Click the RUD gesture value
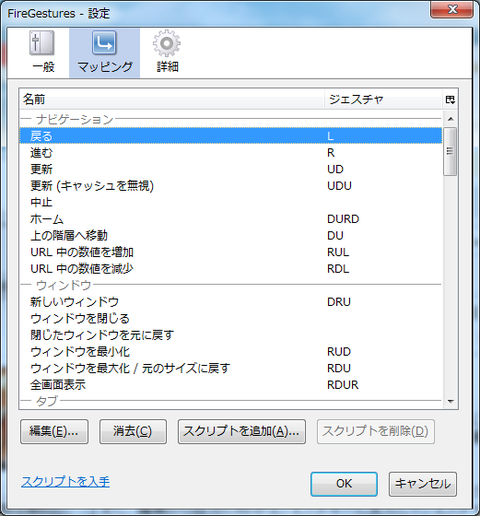 (x=339, y=352)
